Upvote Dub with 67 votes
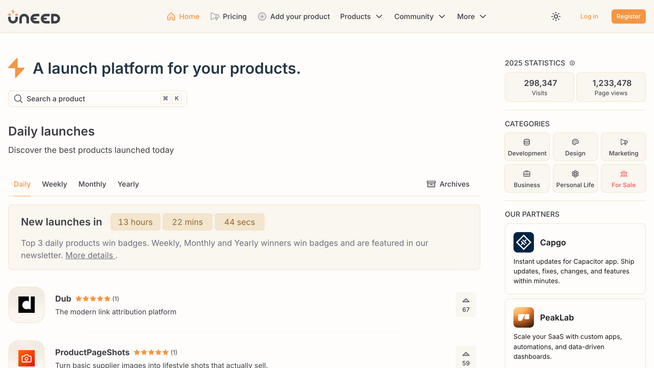Screen dimensions: 654x368 [x=466, y=305]
